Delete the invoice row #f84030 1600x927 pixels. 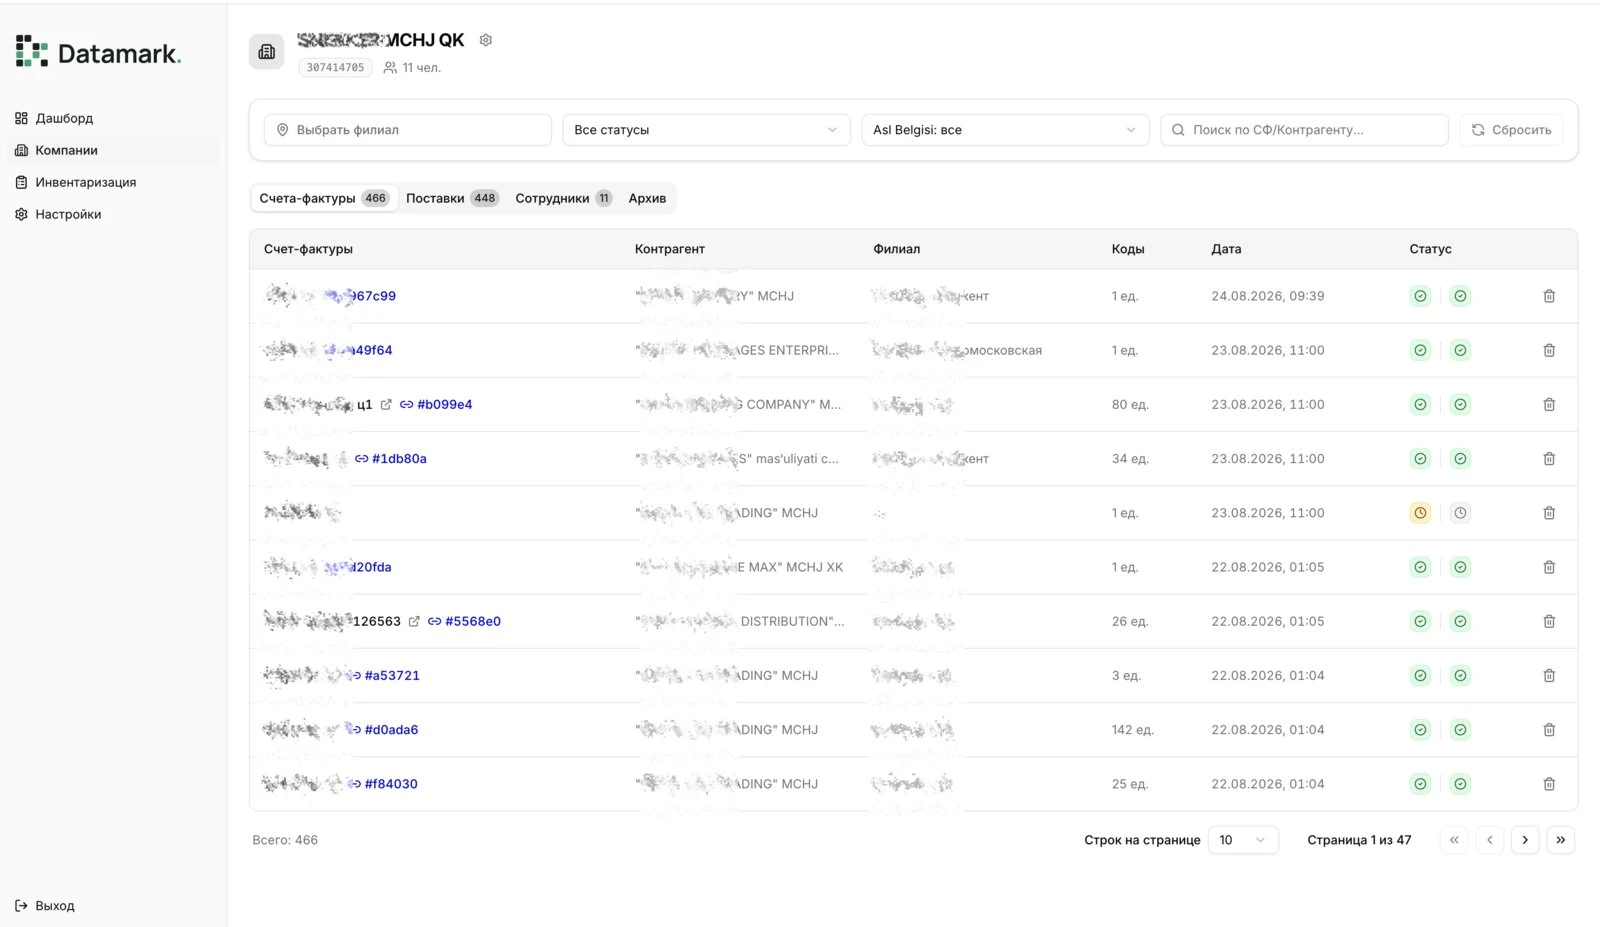(1549, 784)
